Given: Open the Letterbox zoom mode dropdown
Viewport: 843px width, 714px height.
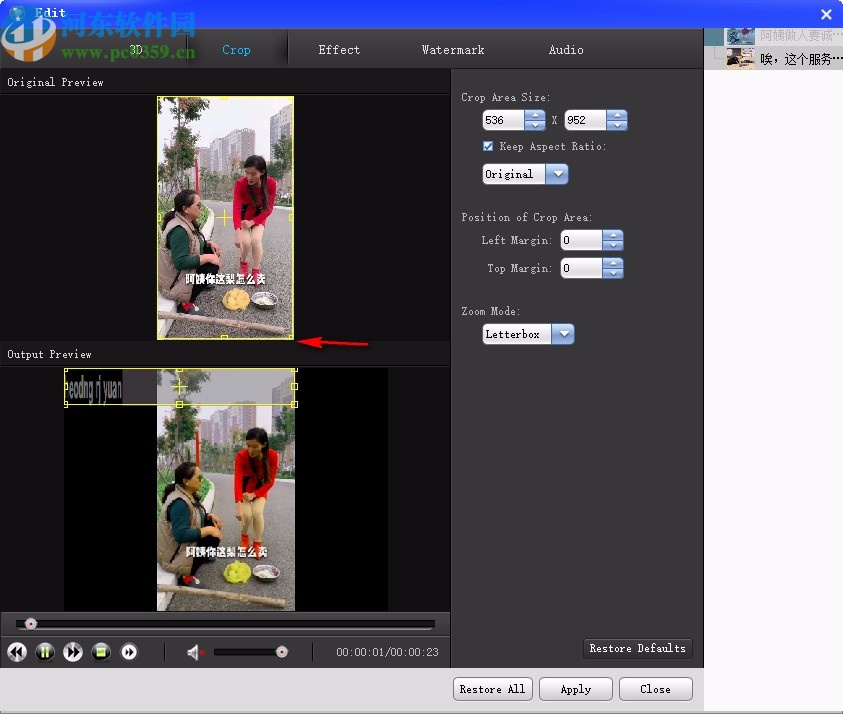Looking at the screenshot, I should tap(562, 334).
